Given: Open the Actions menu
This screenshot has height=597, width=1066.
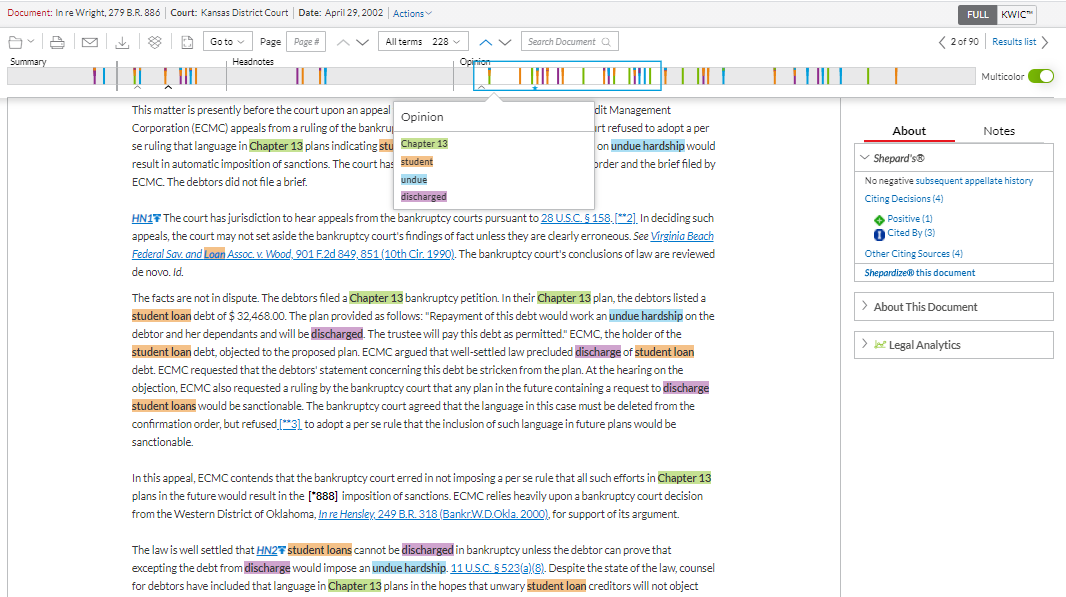Looking at the screenshot, I should coord(412,14).
